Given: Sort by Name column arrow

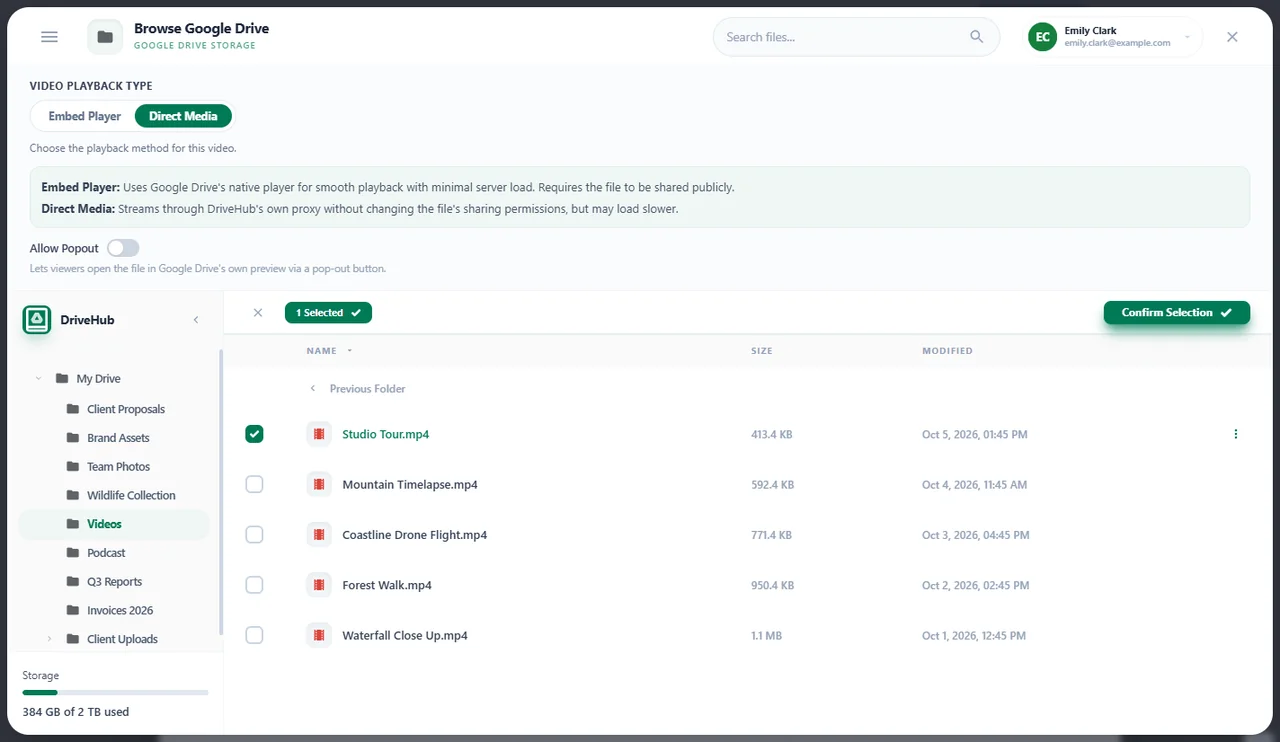Looking at the screenshot, I should click(350, 351).
